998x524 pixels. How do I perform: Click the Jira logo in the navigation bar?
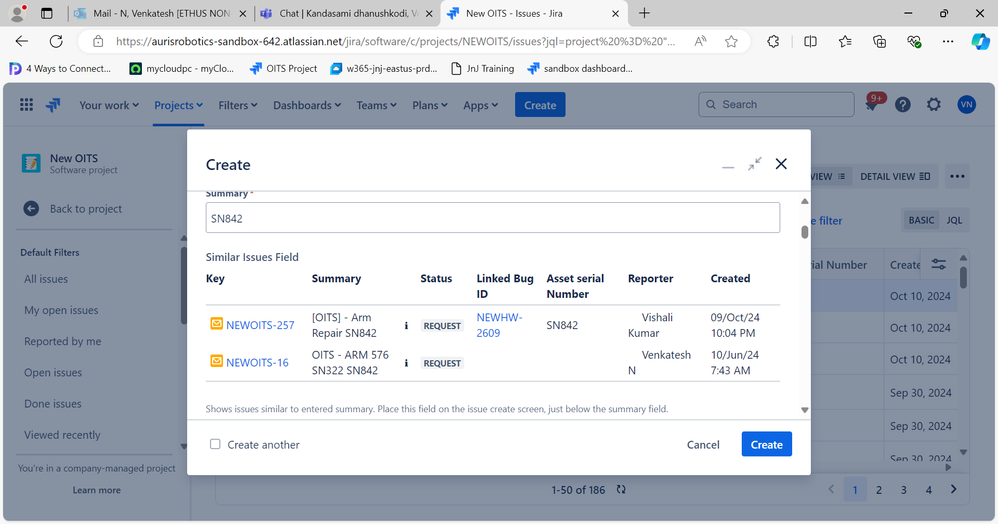pos(53,105)
